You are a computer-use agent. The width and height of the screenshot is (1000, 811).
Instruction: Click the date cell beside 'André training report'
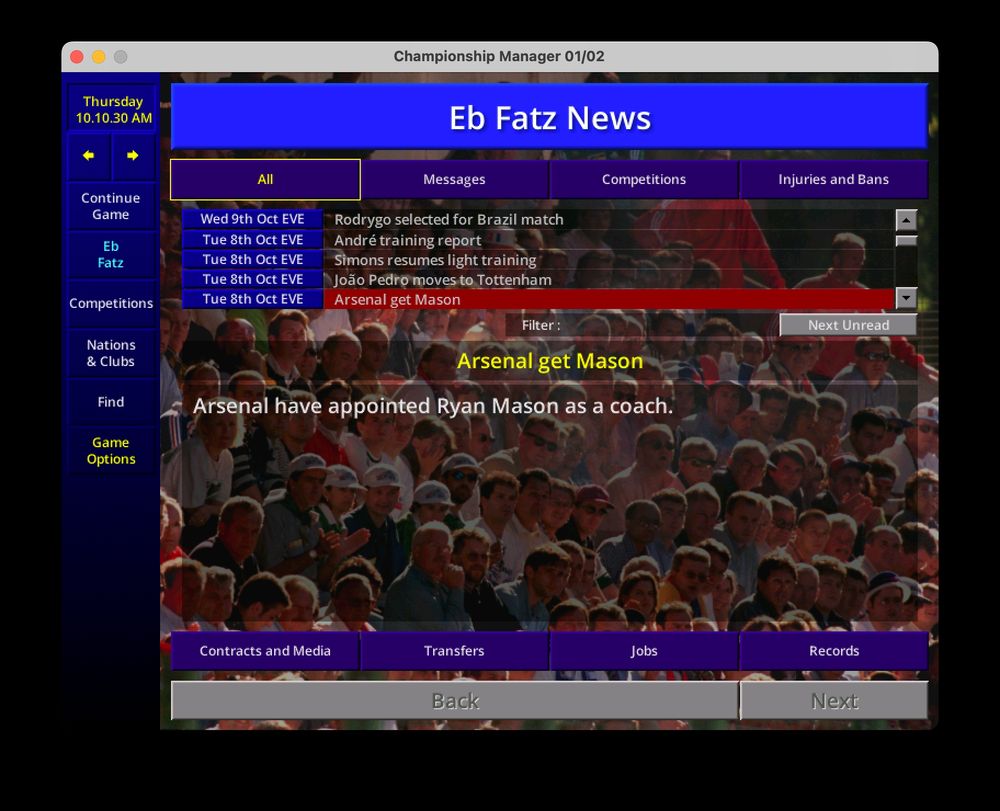tap(253, 240)
